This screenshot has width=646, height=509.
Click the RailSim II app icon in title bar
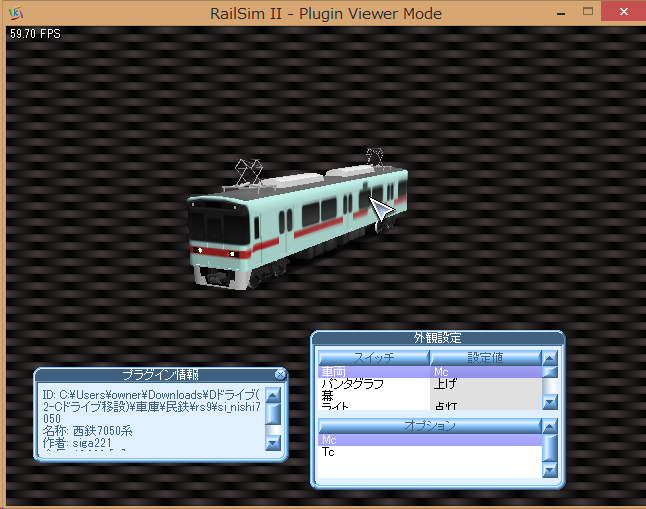[x=16, y=13]
